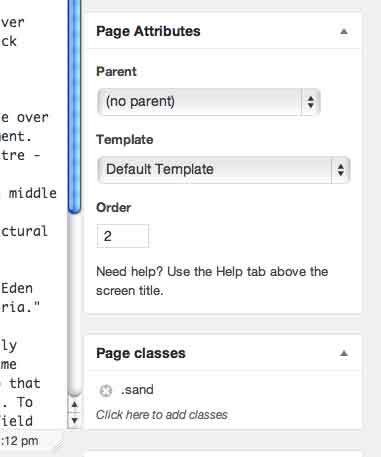
Task: Collapse the Page classes panel
Action: point(344,353)
